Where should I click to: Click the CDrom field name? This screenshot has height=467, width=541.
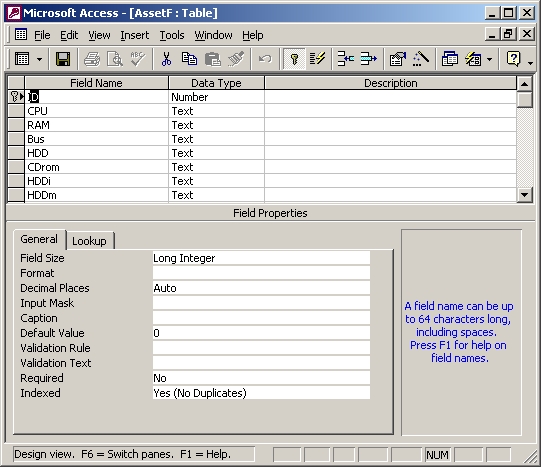(97, 167)
